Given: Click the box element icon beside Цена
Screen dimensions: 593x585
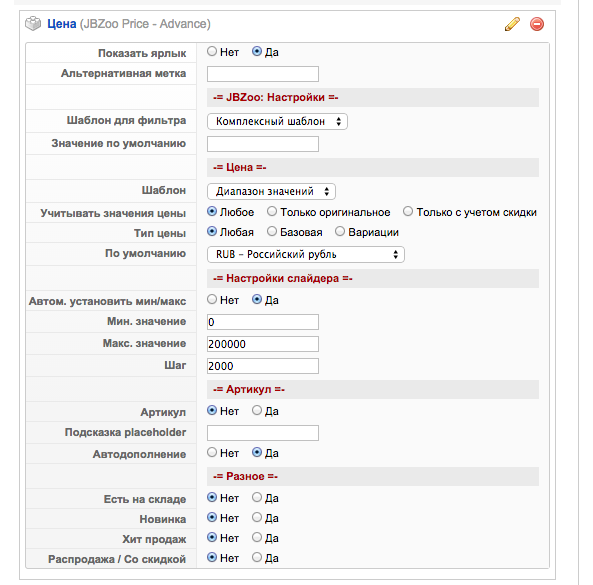Looking at the screenshot, I should click(x=33, y=23).
